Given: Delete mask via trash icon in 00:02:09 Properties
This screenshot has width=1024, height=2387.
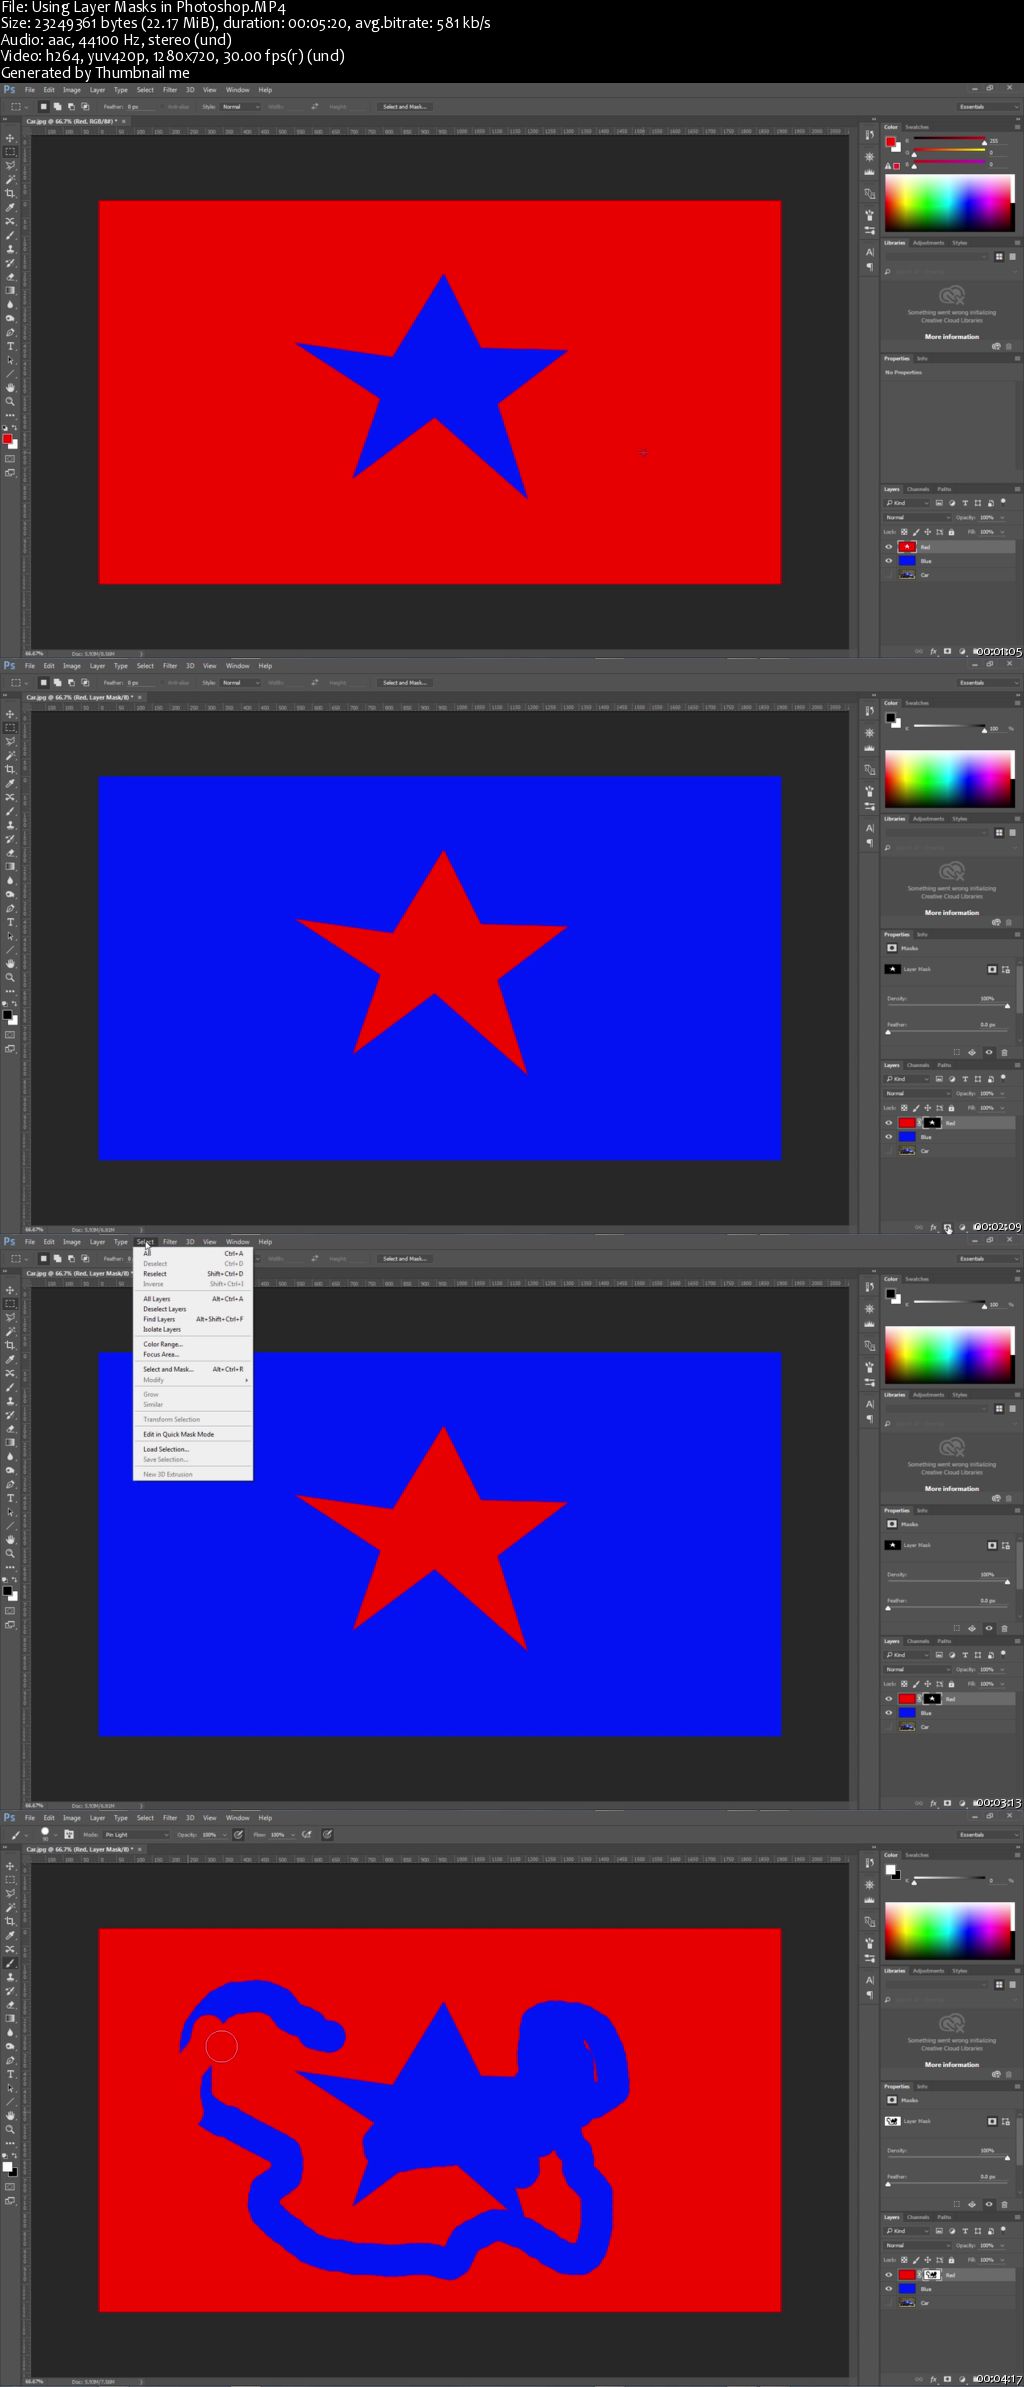Looking at the screenshot, I should [1005, 1052].
